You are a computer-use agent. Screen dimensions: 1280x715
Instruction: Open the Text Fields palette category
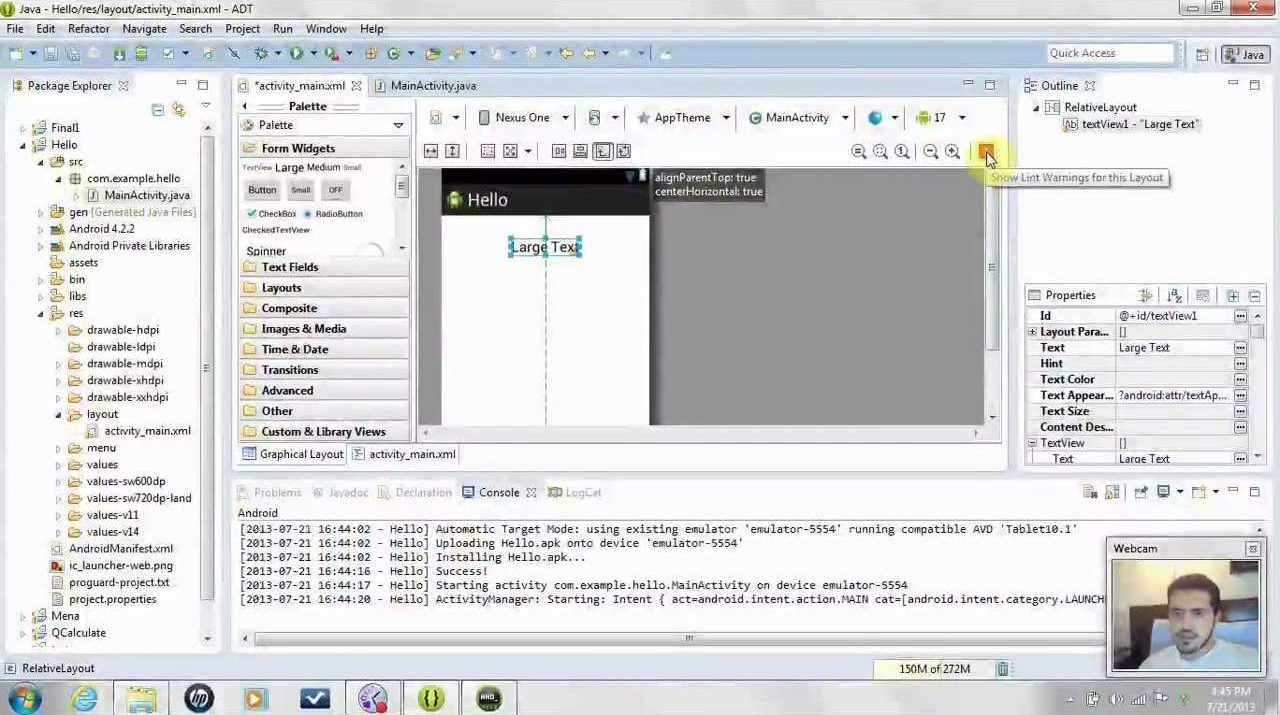(289, 267)
